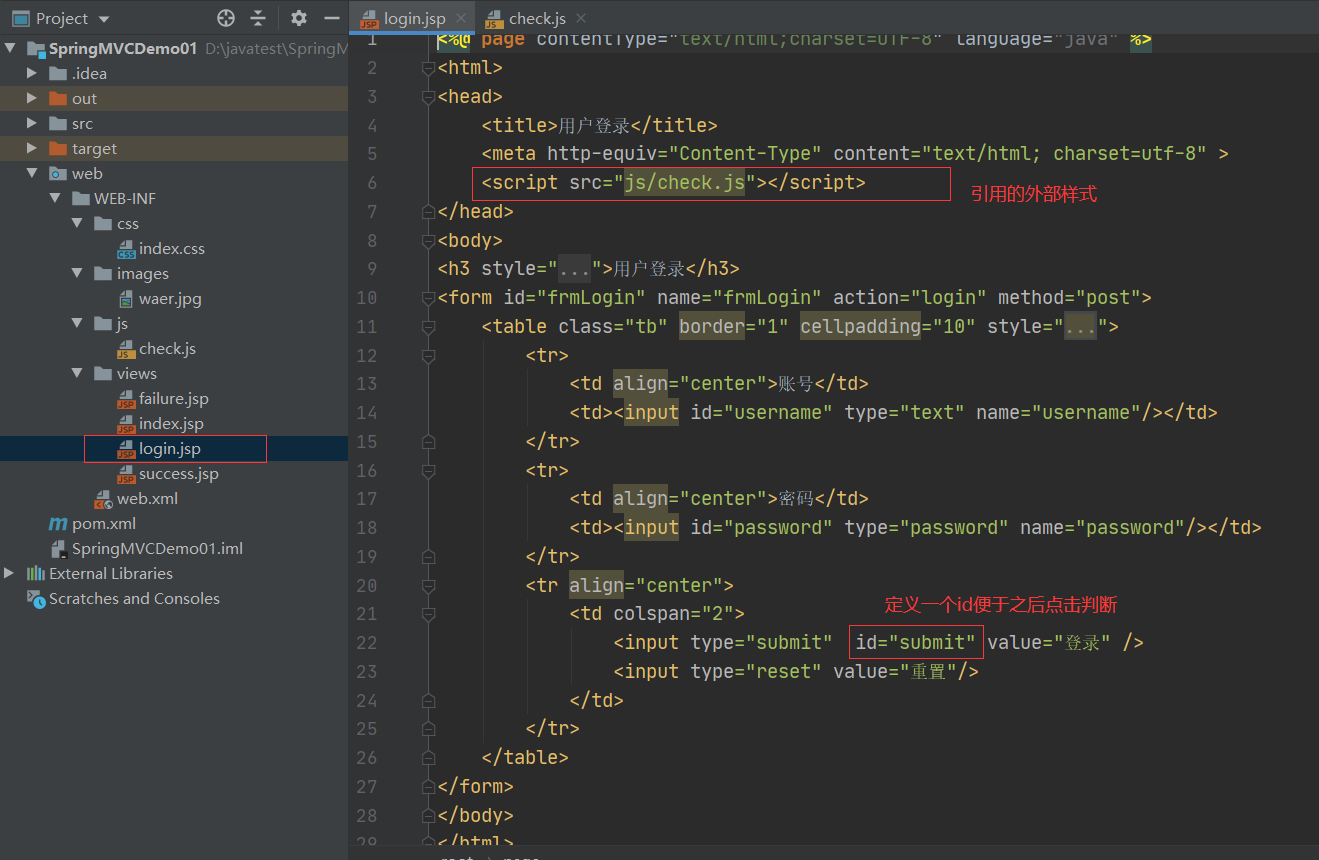Viewport: 1319px width, 860px height.
Task: Collapse all nodes in the Project panel
Action: coord(258,18)
